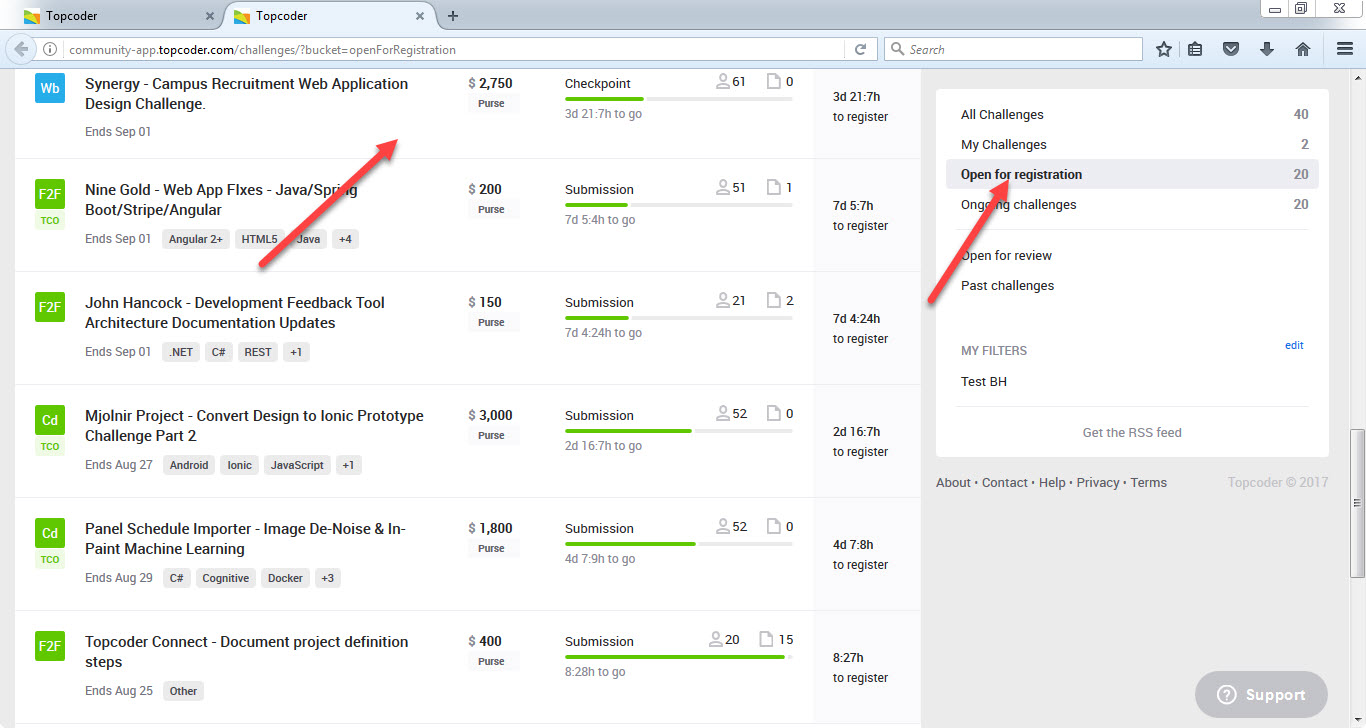Click Synergy Checkpoint progress bar

tap(679, 99)
